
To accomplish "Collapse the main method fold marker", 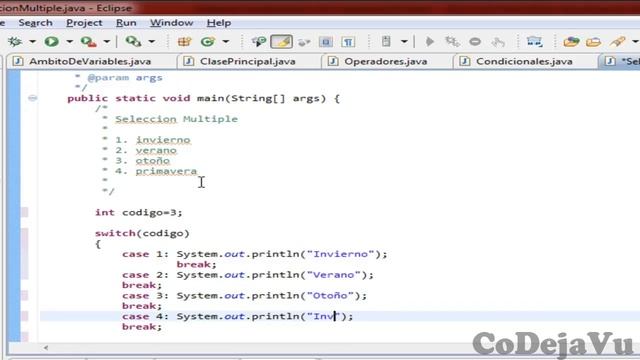I will pyautogui.click(x=33, y=98).
